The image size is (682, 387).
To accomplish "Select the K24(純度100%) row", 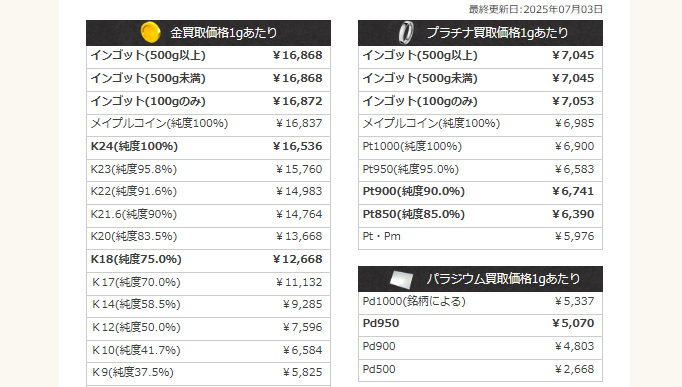I will 208,147.
